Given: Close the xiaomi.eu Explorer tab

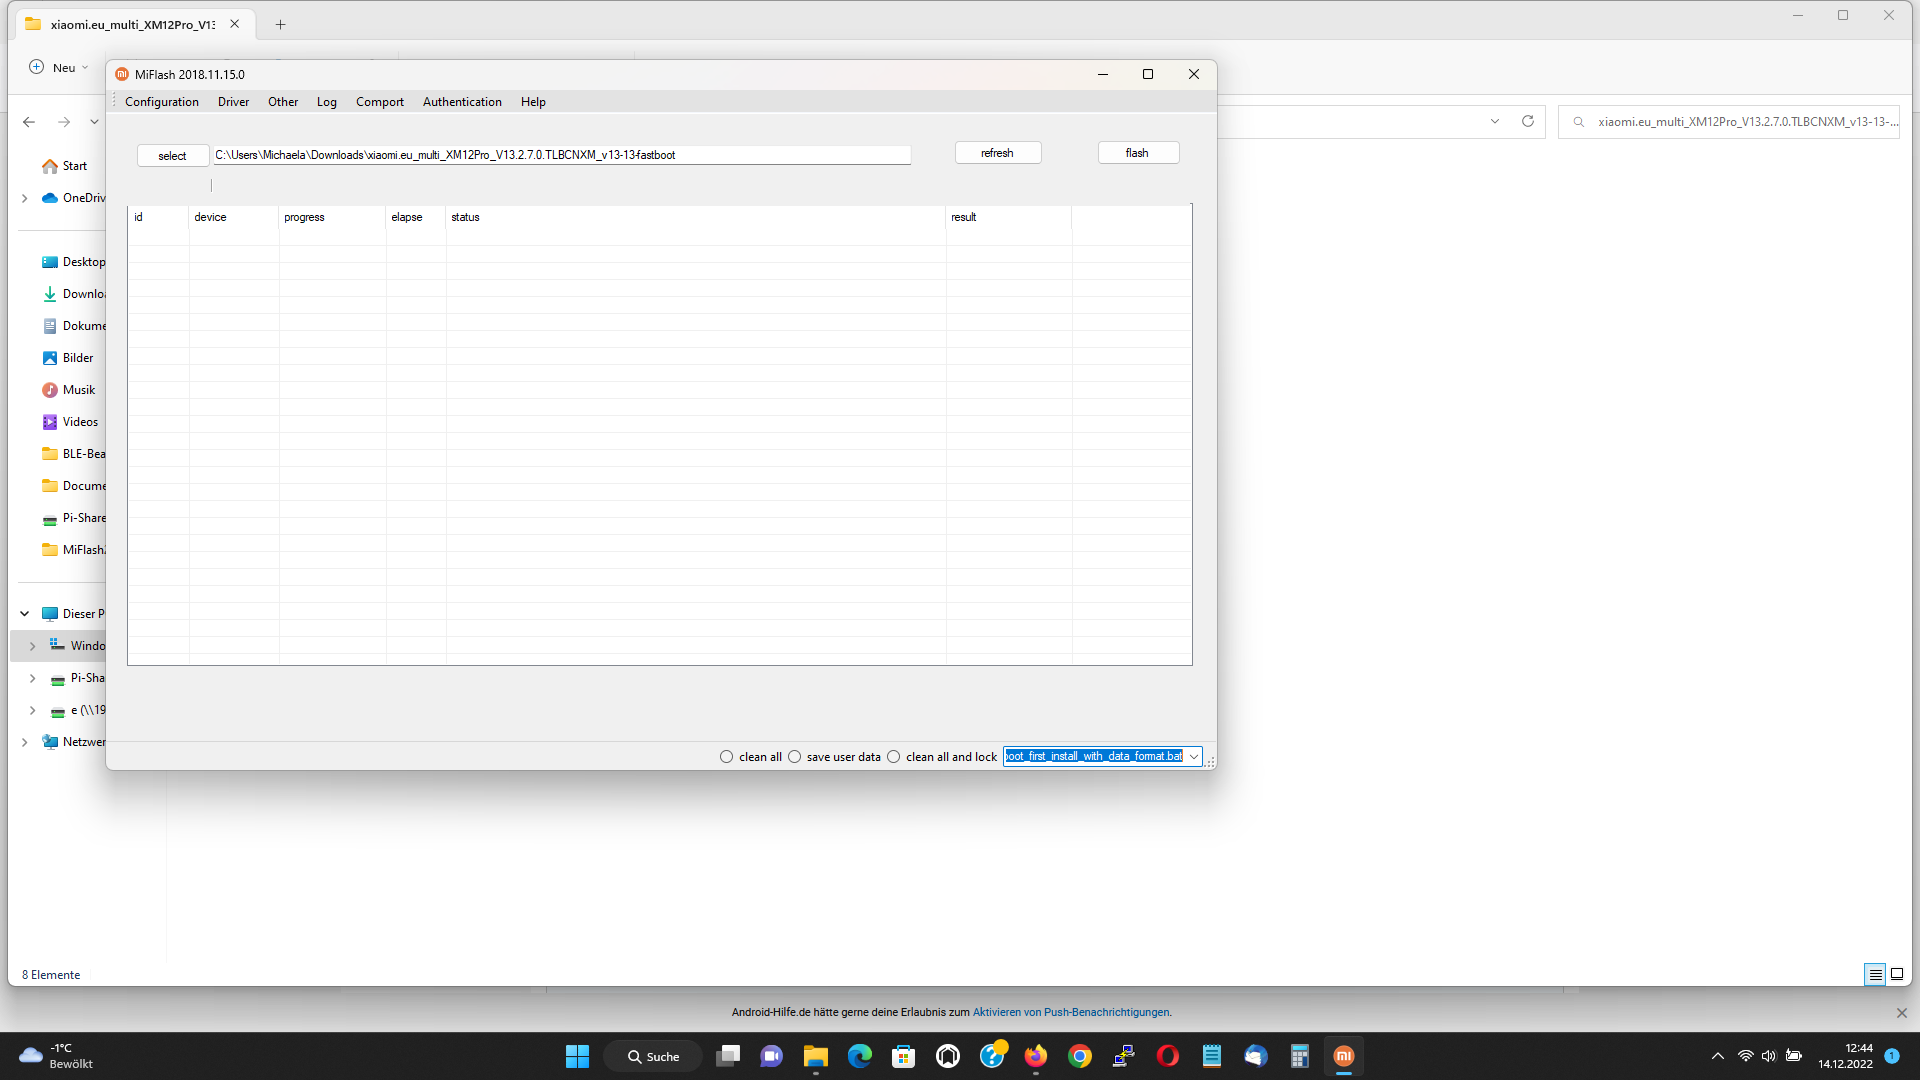Looking at the screenshot, I should pos(235,24).
